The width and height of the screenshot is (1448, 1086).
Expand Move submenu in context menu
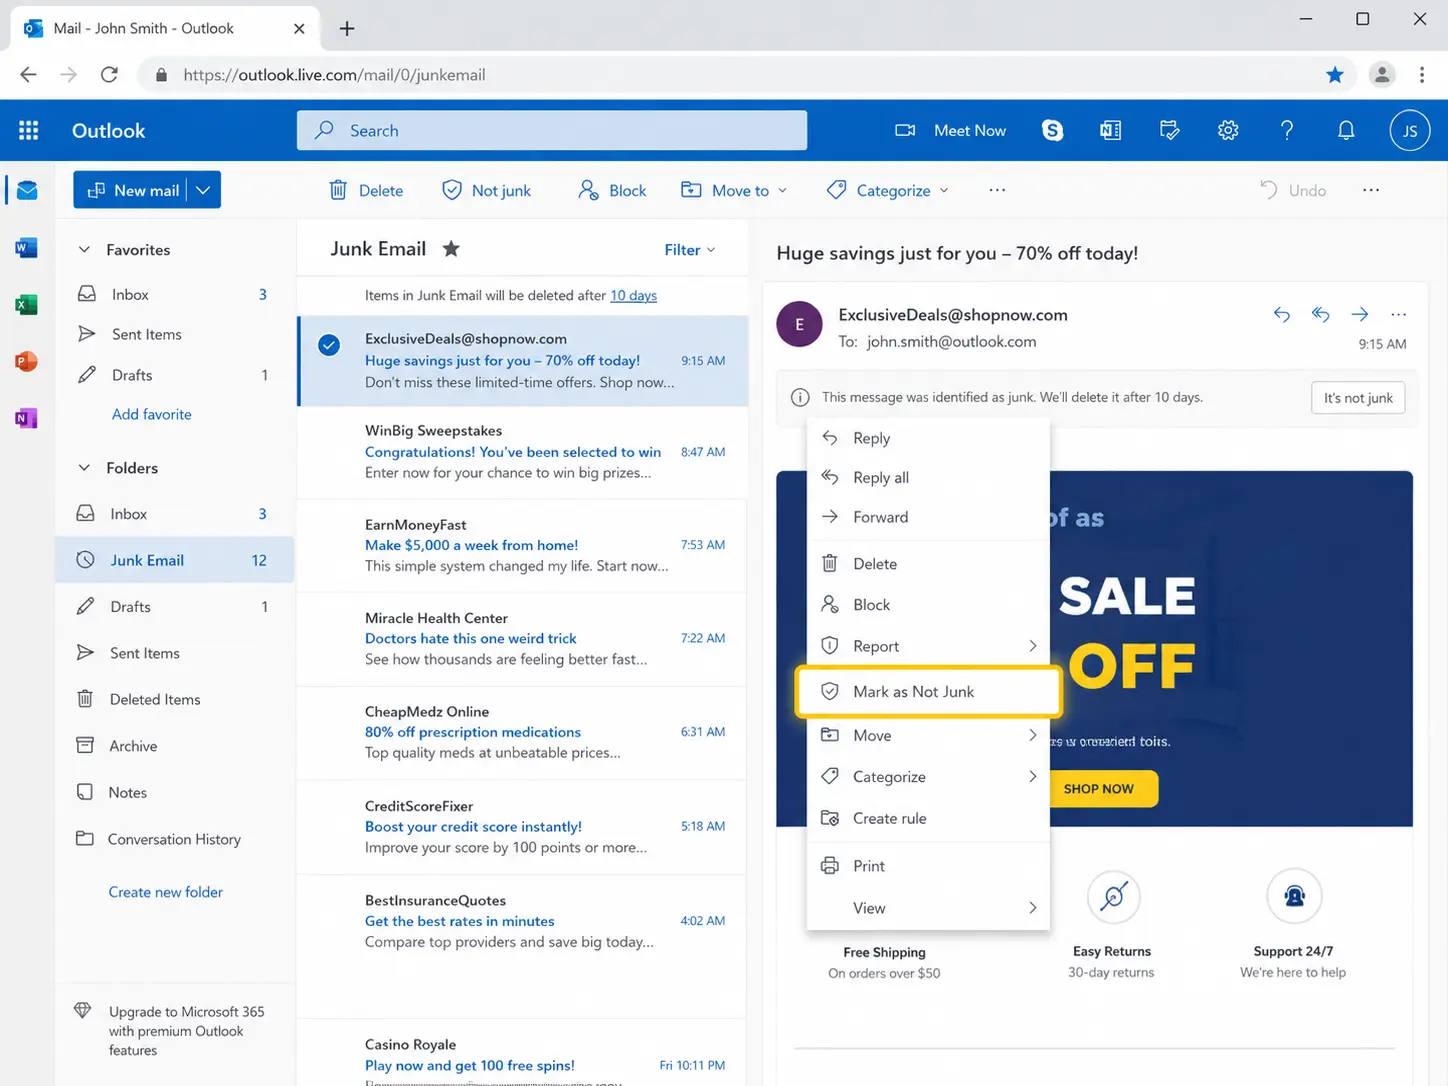tap(1033, 735)
